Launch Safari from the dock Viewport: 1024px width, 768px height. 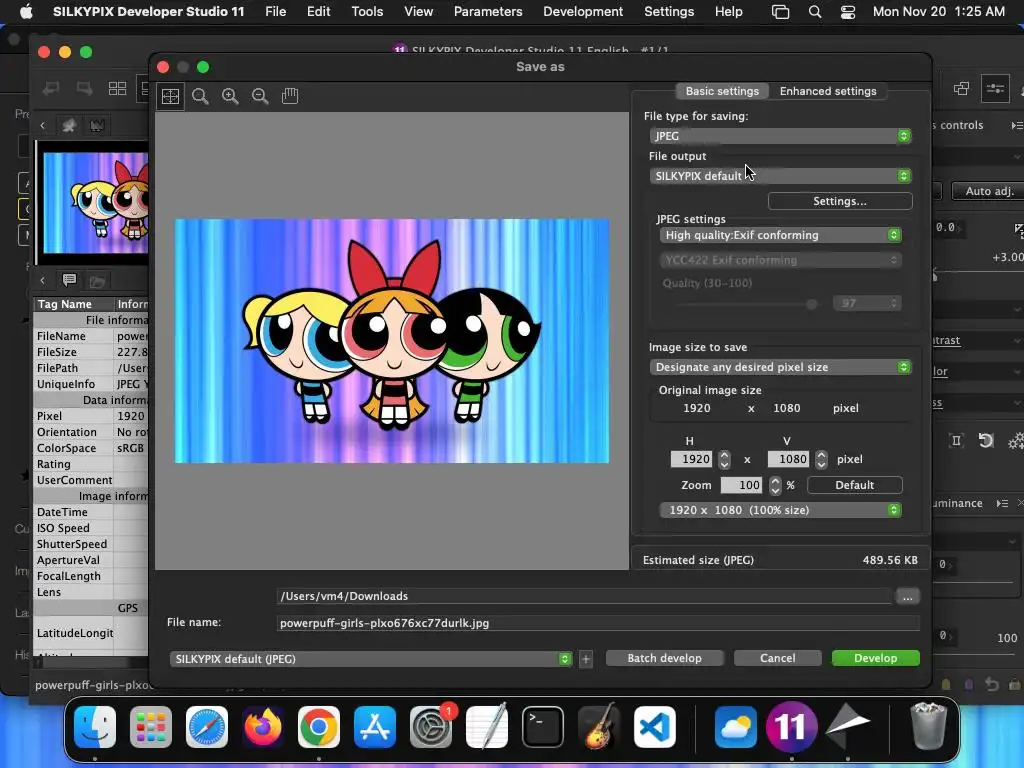click(207, 727)
